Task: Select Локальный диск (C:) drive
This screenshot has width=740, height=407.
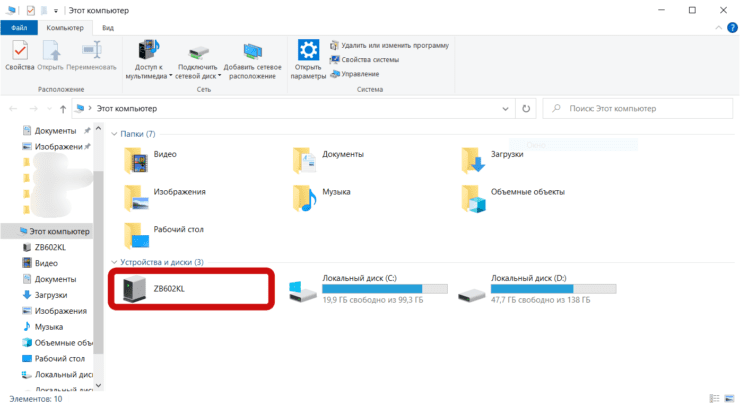Action: point(369,289)
